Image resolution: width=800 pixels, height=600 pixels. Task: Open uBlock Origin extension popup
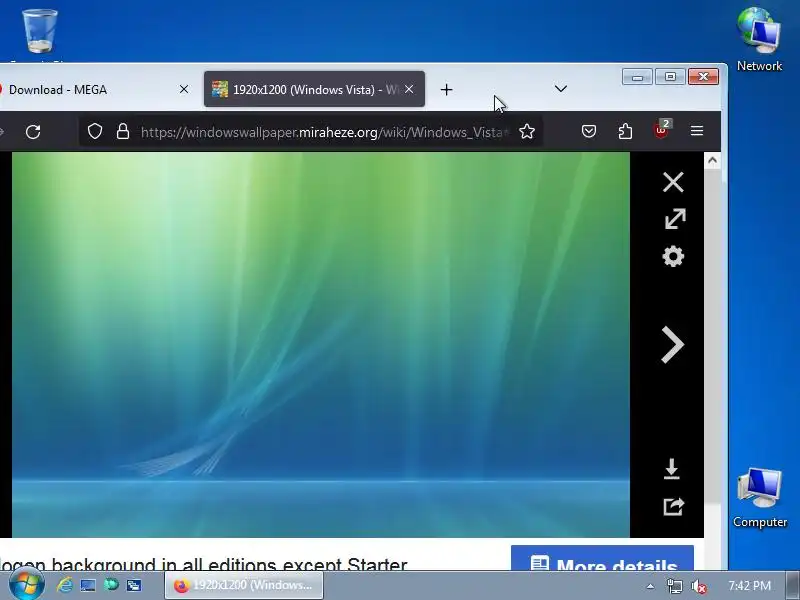662,130
